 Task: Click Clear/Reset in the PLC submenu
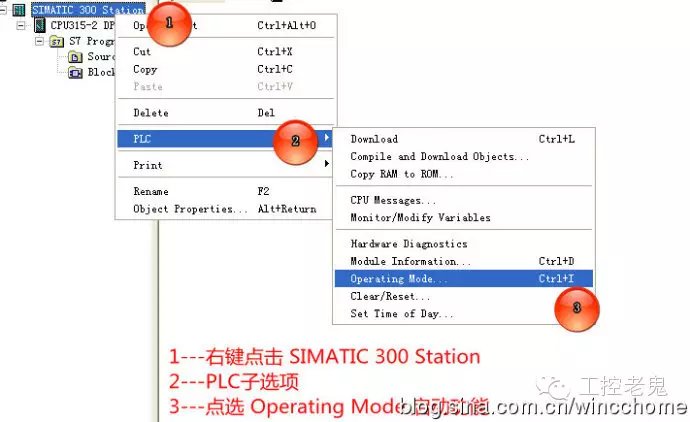390,297
